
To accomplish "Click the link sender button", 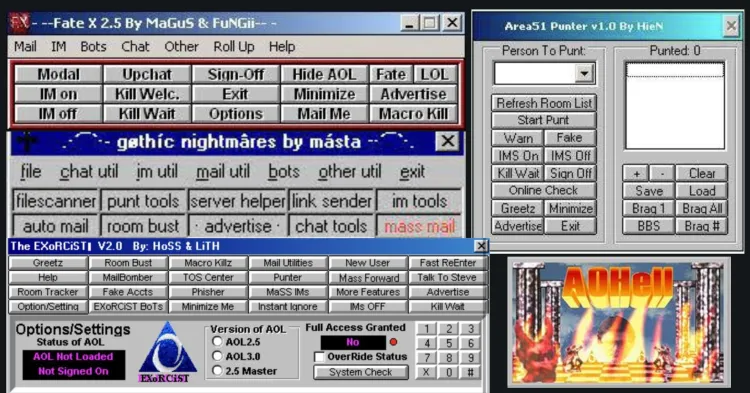I will (x=331, y=201).
